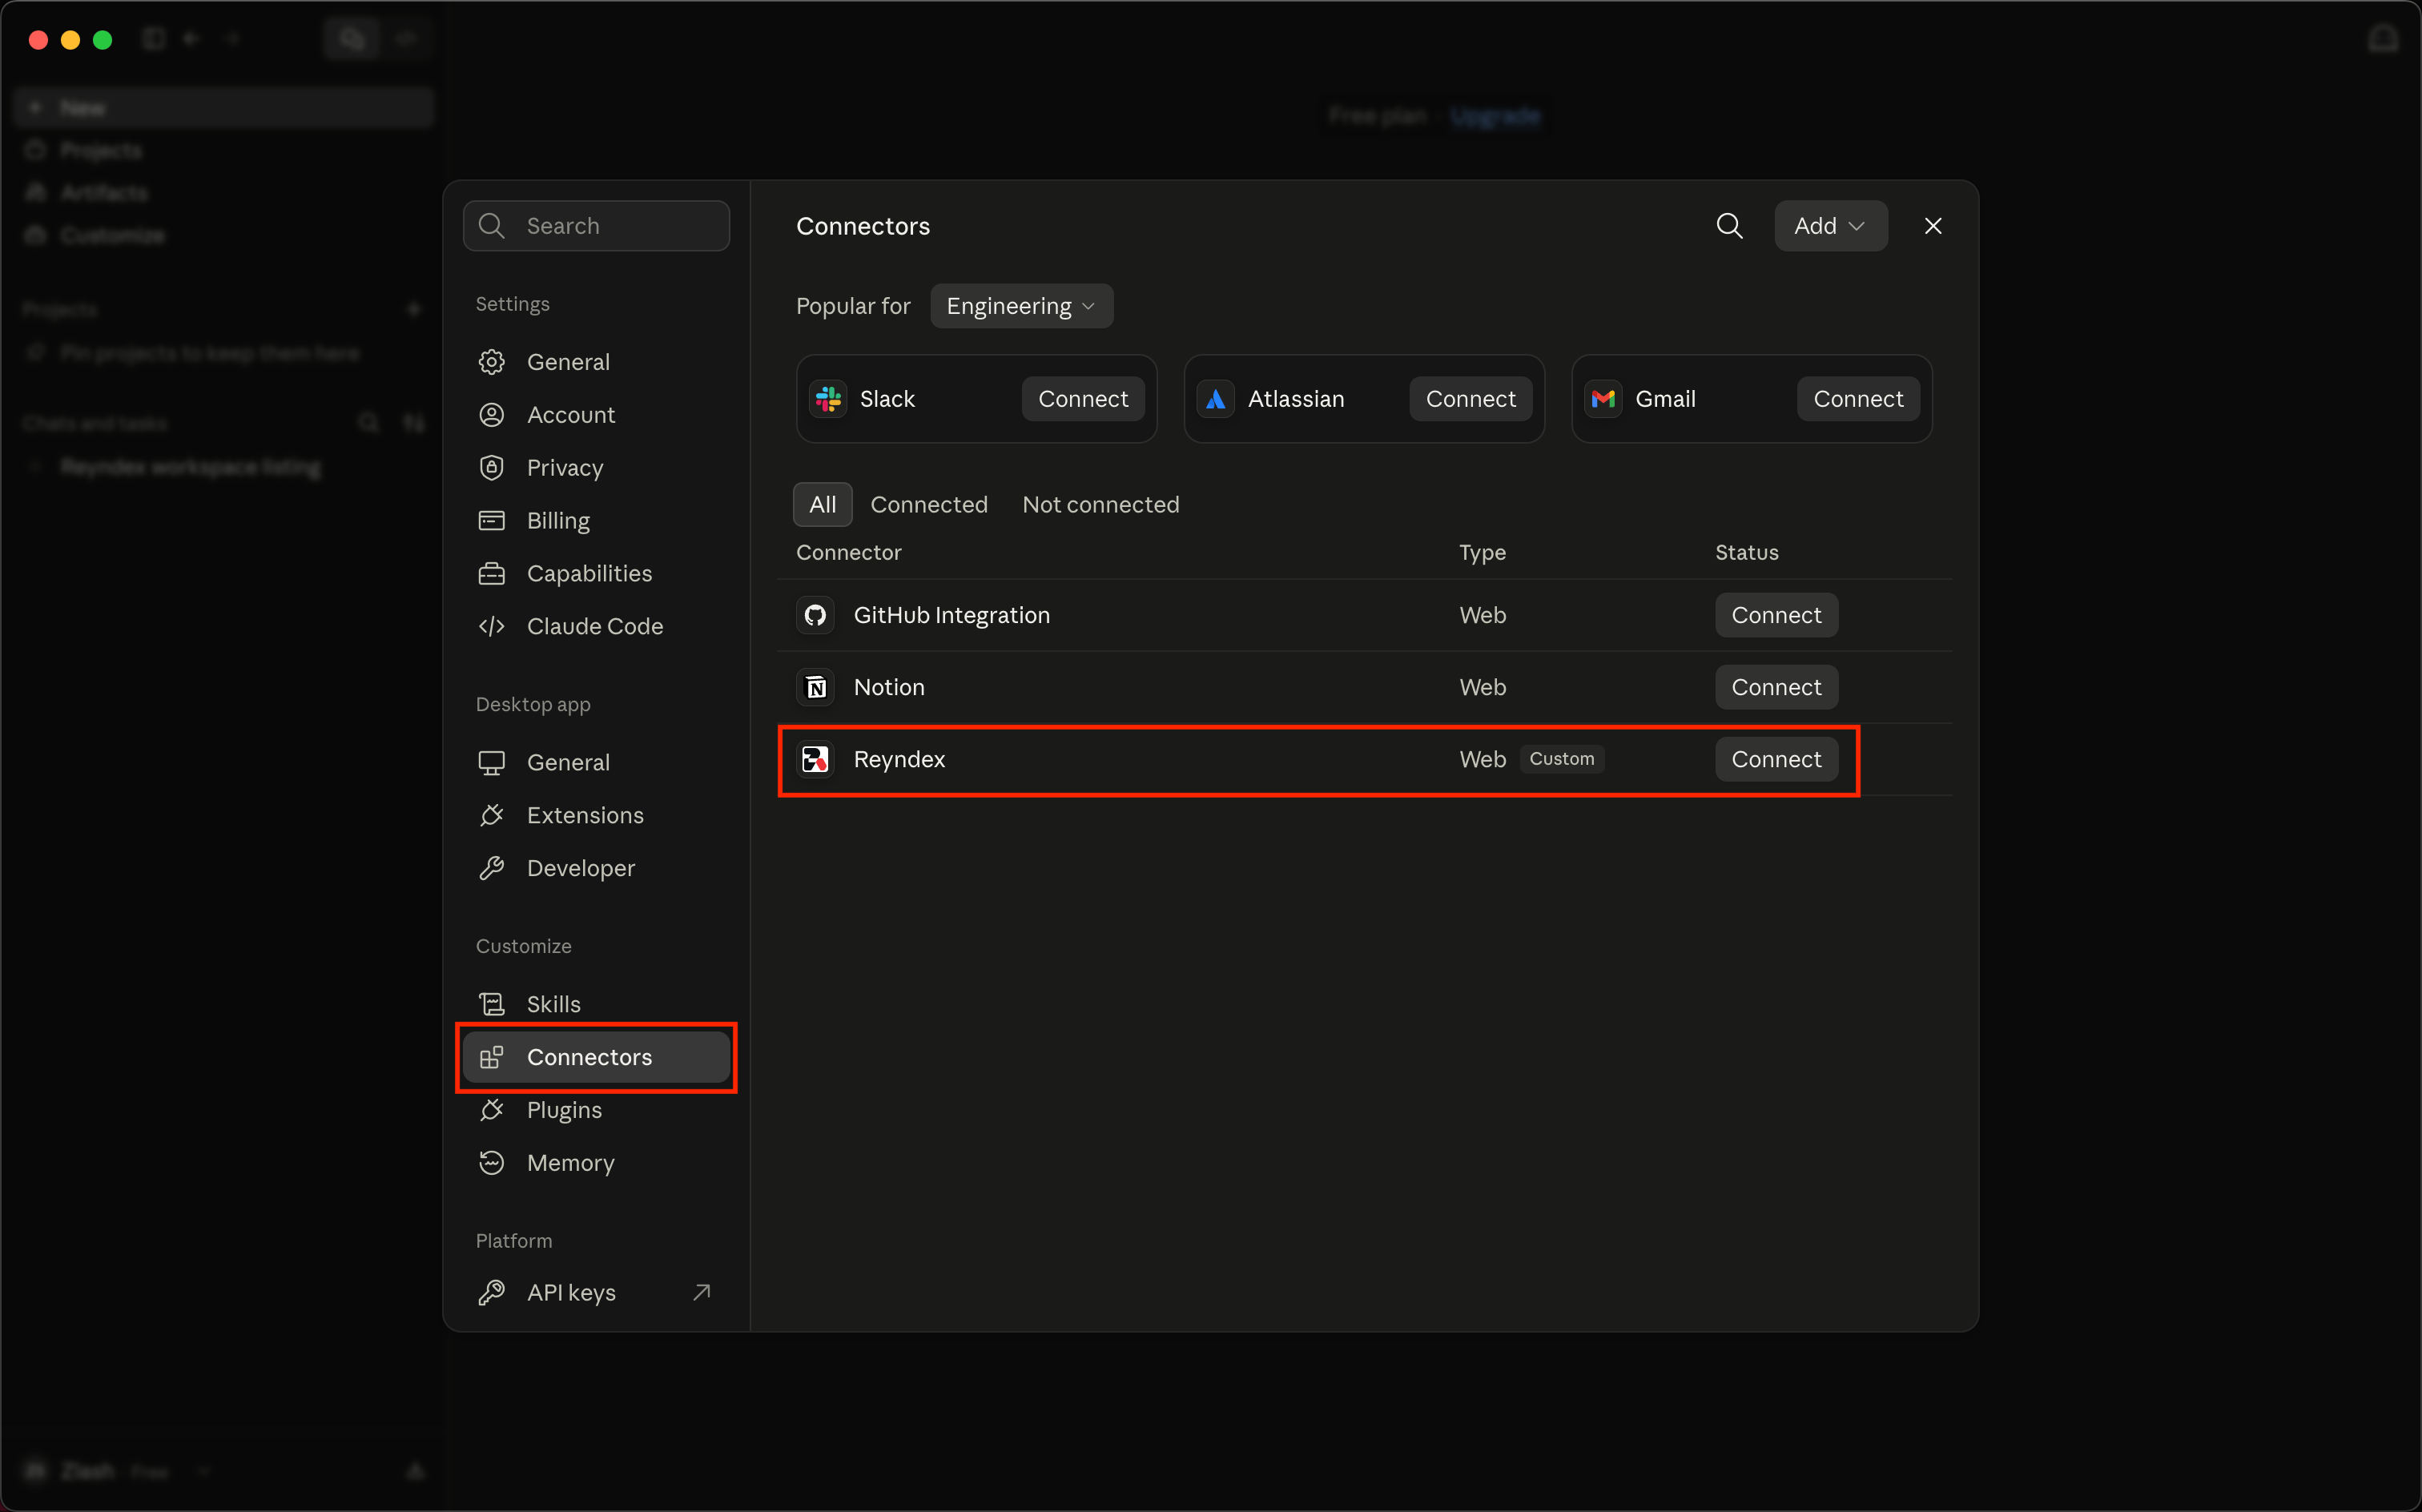Connect the Slack connector
The width and height of the screenshot is (2422, 1512).
tap(1083, 399)
